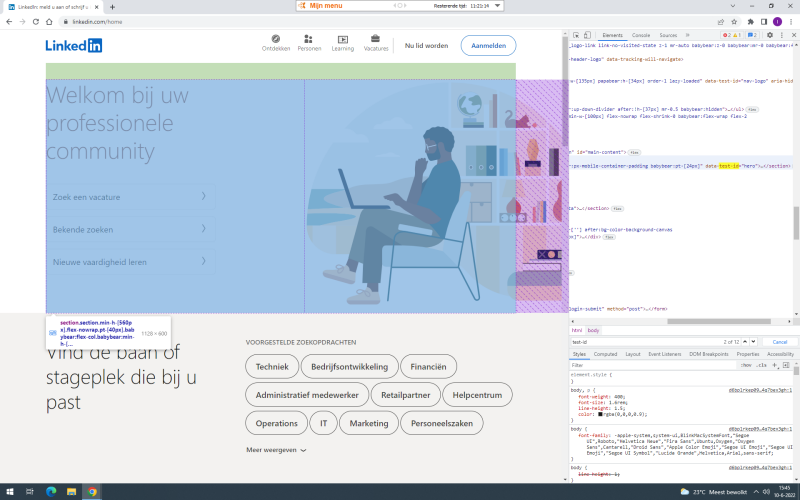Select the html breadcrumb item
The image size is (800, 500).
pos(577,331)
